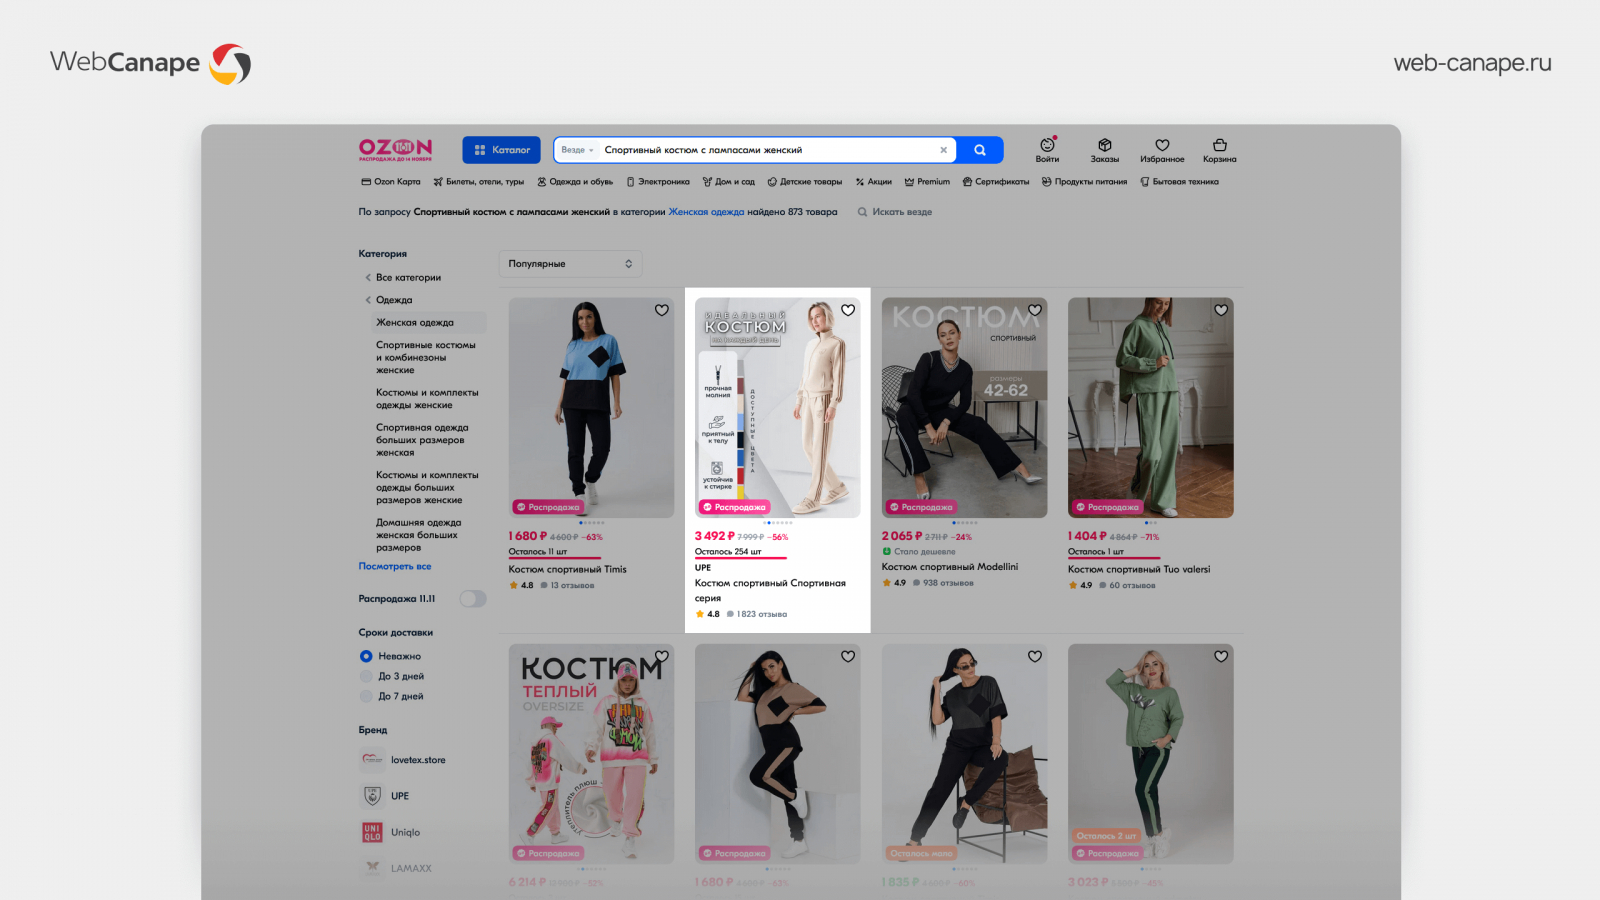Open Одежда и обувь menu item
The width and height of the screenshot is (1600, 900).
coord(575,182)
